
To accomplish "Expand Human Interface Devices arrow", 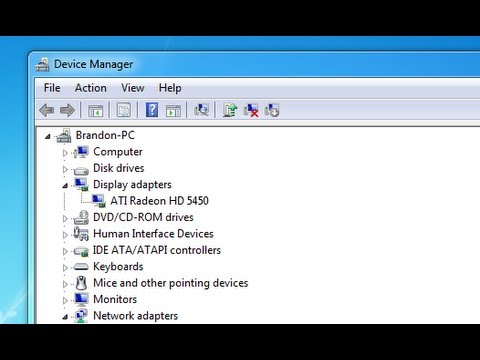I will point(65,235).
